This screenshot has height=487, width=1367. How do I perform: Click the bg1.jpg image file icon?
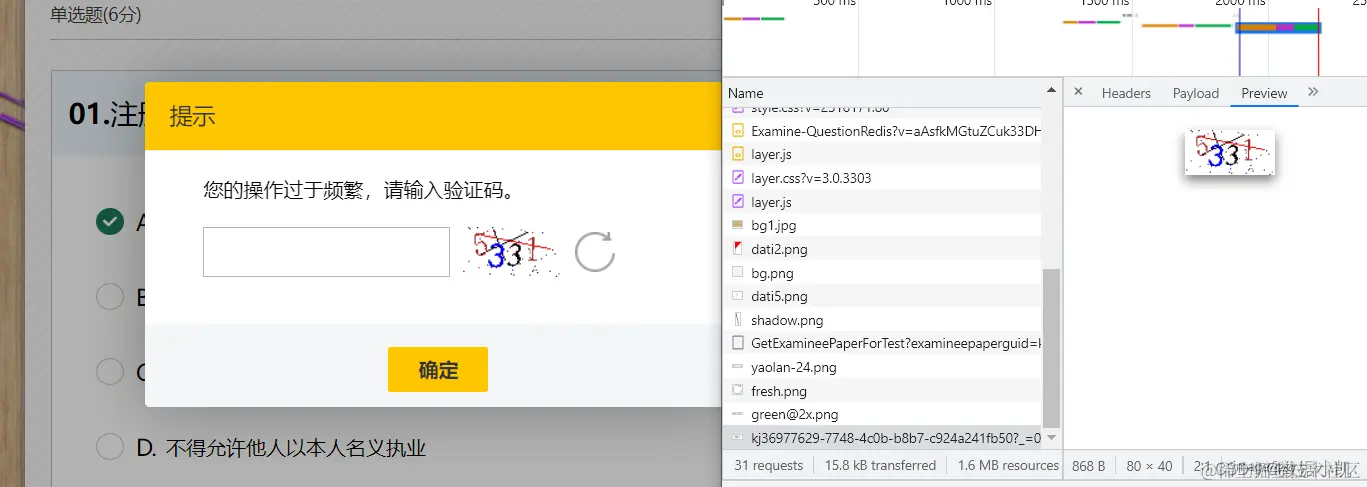738,225
